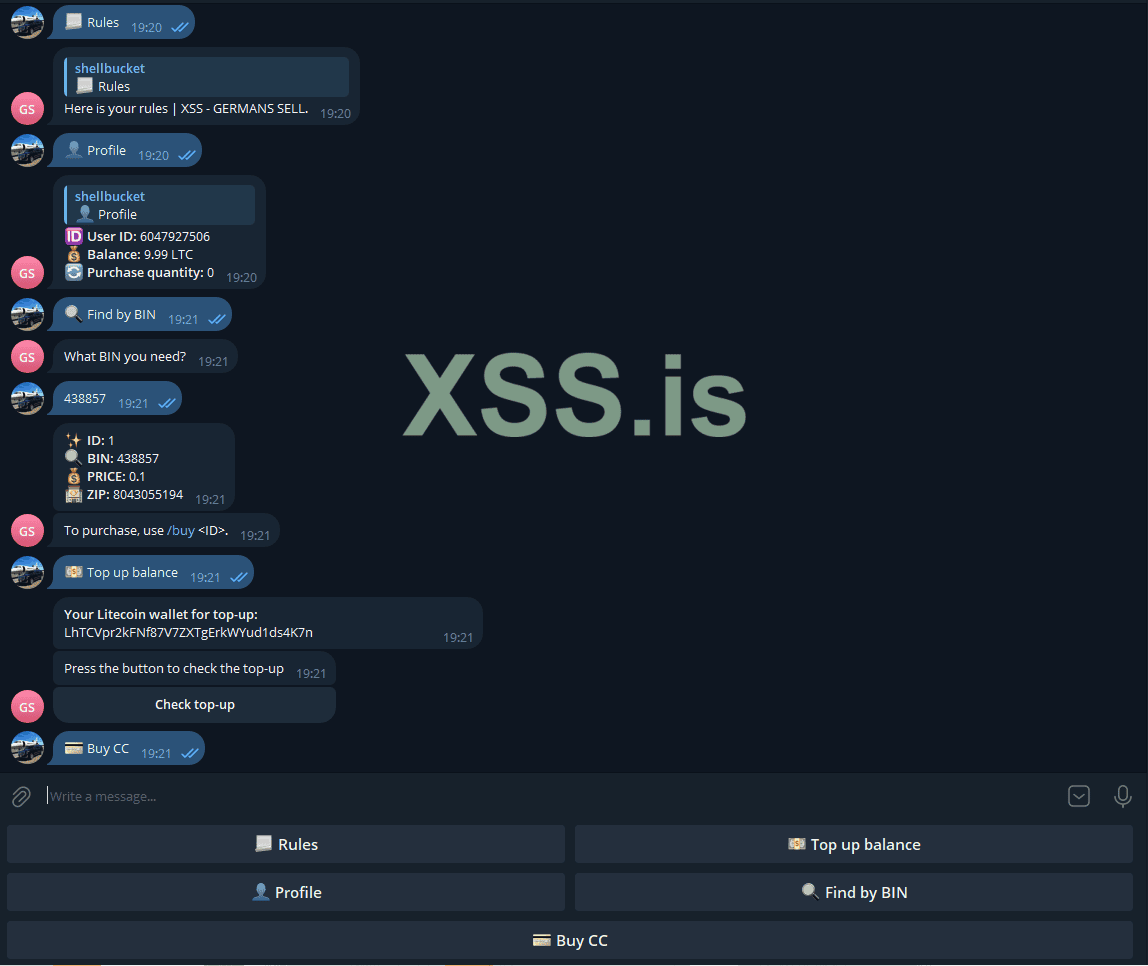Open Profile from the bottom keyboard
The image size is (1148, 966).
point(286,892)
